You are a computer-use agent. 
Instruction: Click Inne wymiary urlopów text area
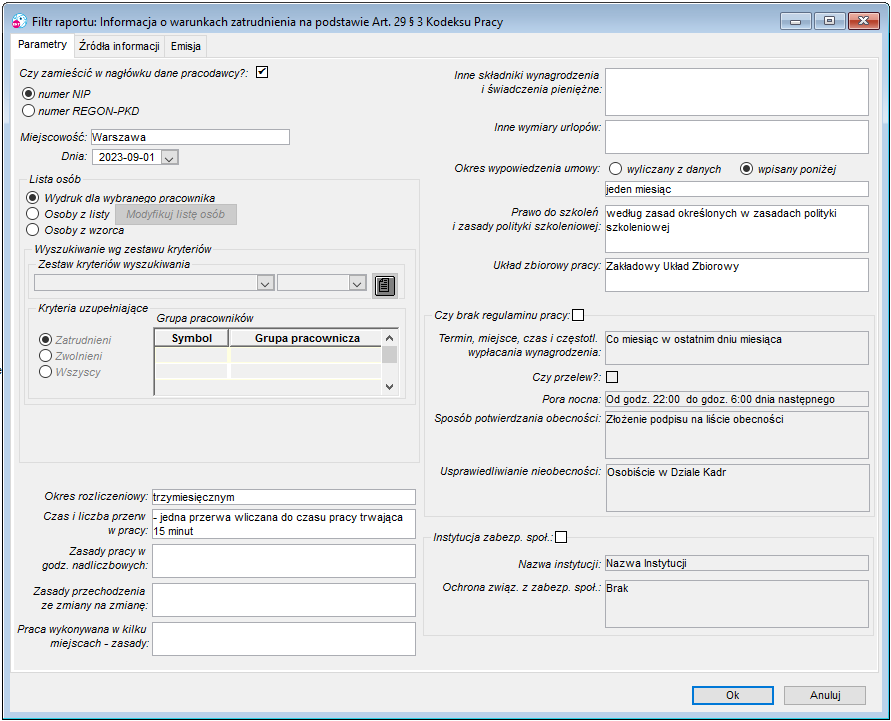(736, 136)
